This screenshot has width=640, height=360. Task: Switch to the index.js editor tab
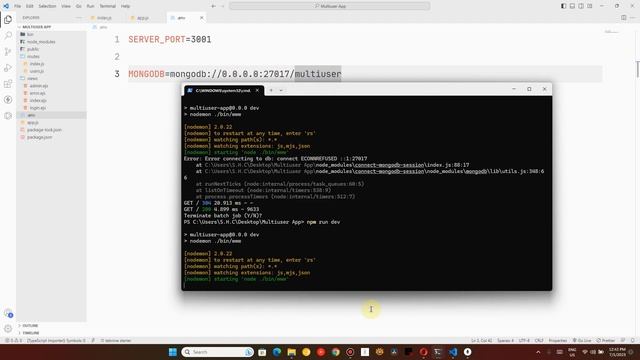[x=105, y=18]
